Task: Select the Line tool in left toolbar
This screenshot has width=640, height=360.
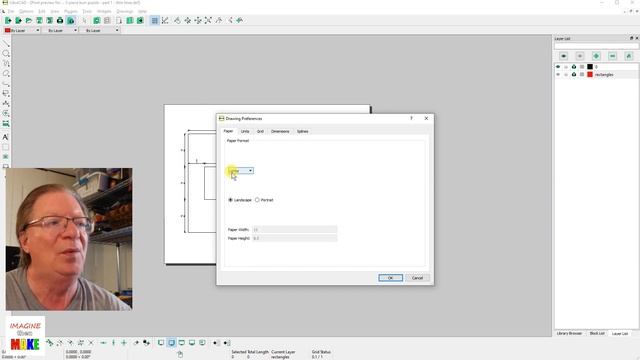Action: [6, 44]
